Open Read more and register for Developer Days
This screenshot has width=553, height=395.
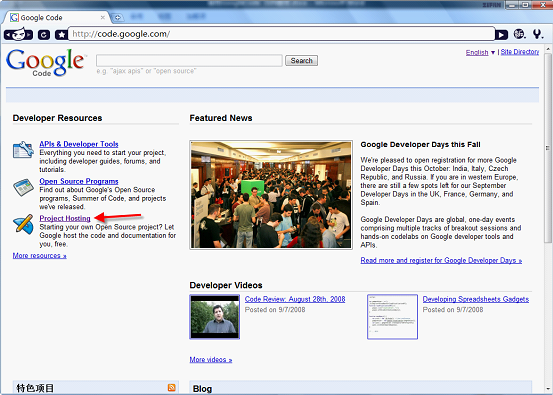(x=441, y=260)
